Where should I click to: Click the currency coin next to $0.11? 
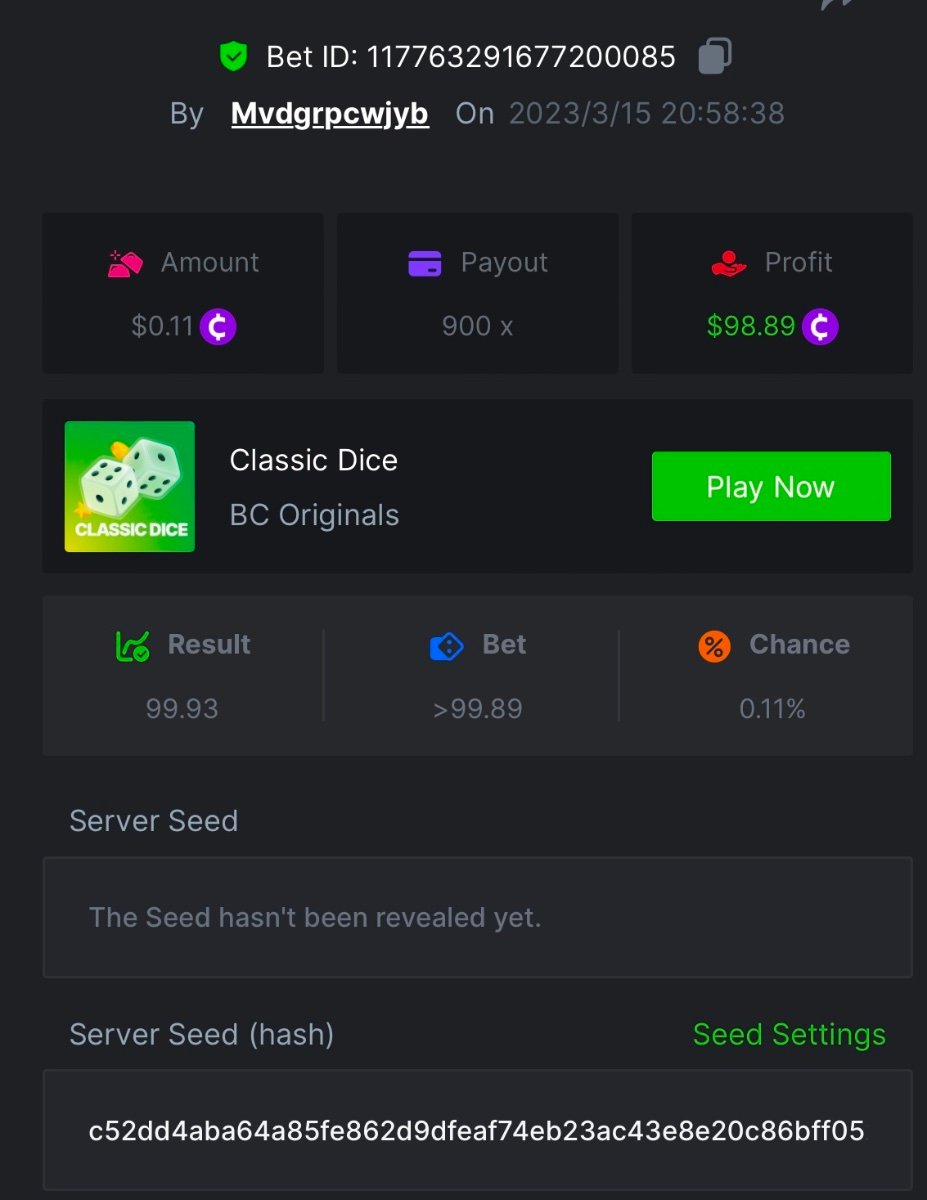[218, 326]
